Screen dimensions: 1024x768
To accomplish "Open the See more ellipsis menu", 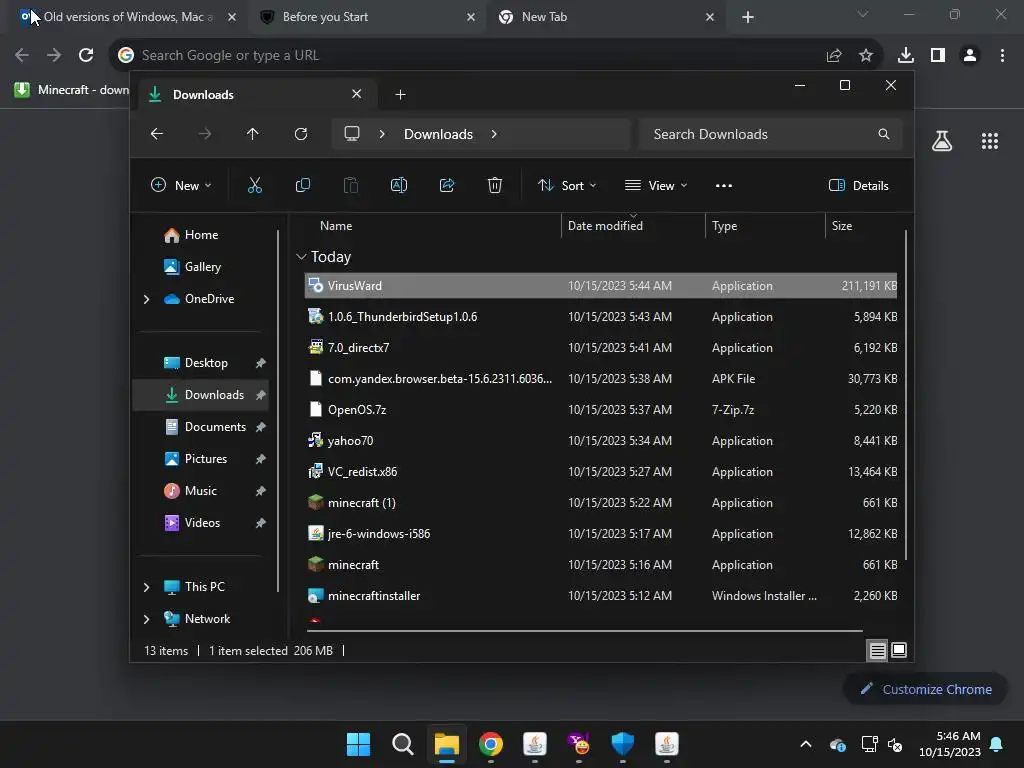I will click(724, 185).
